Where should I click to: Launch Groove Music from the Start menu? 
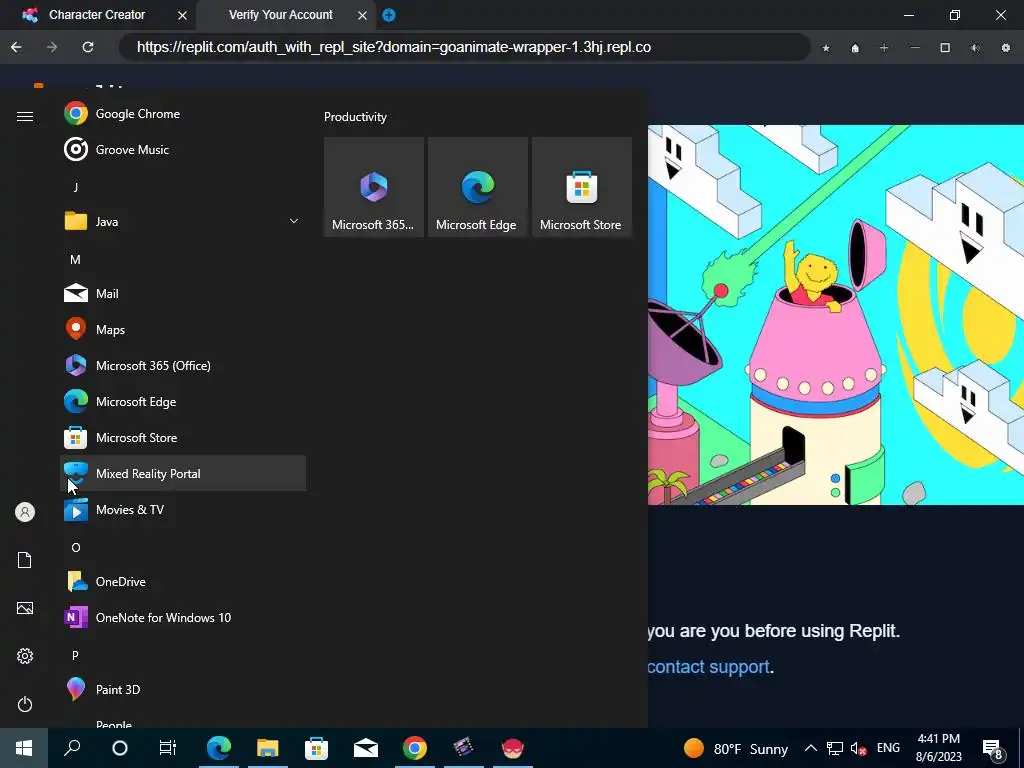[183, 150]
